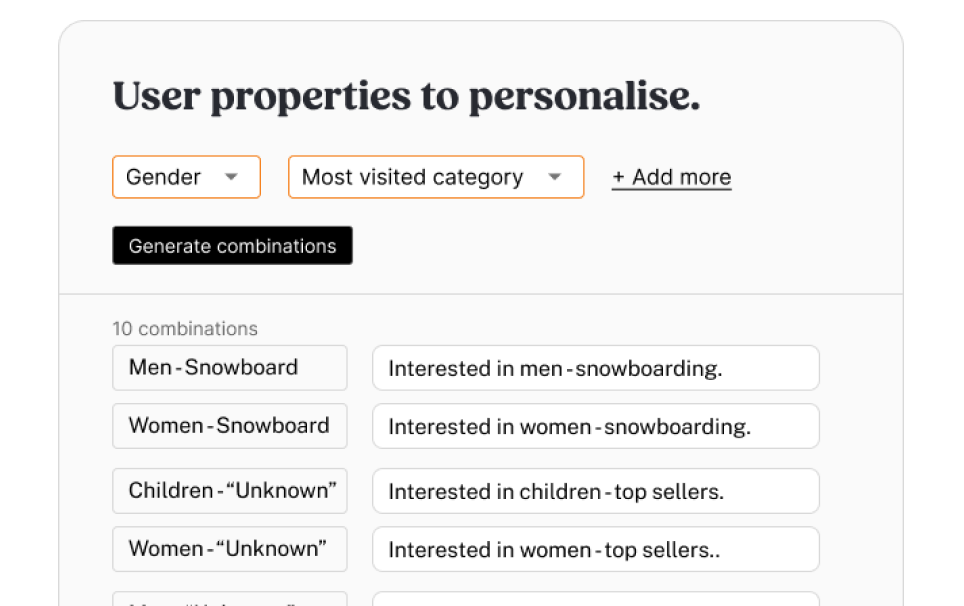Click the plus sign in Add more
The height and width of the screenshot is (606, 964).
click(619, 178)
